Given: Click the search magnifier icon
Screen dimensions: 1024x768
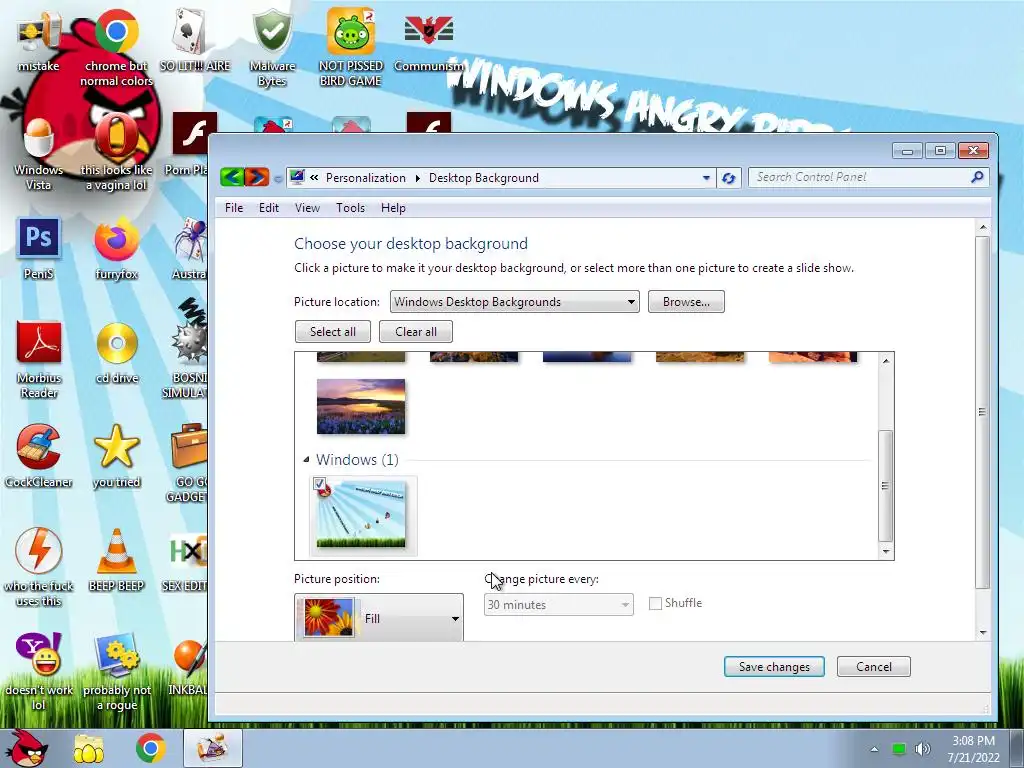Looking at the screenshot, I should [977, 177].
